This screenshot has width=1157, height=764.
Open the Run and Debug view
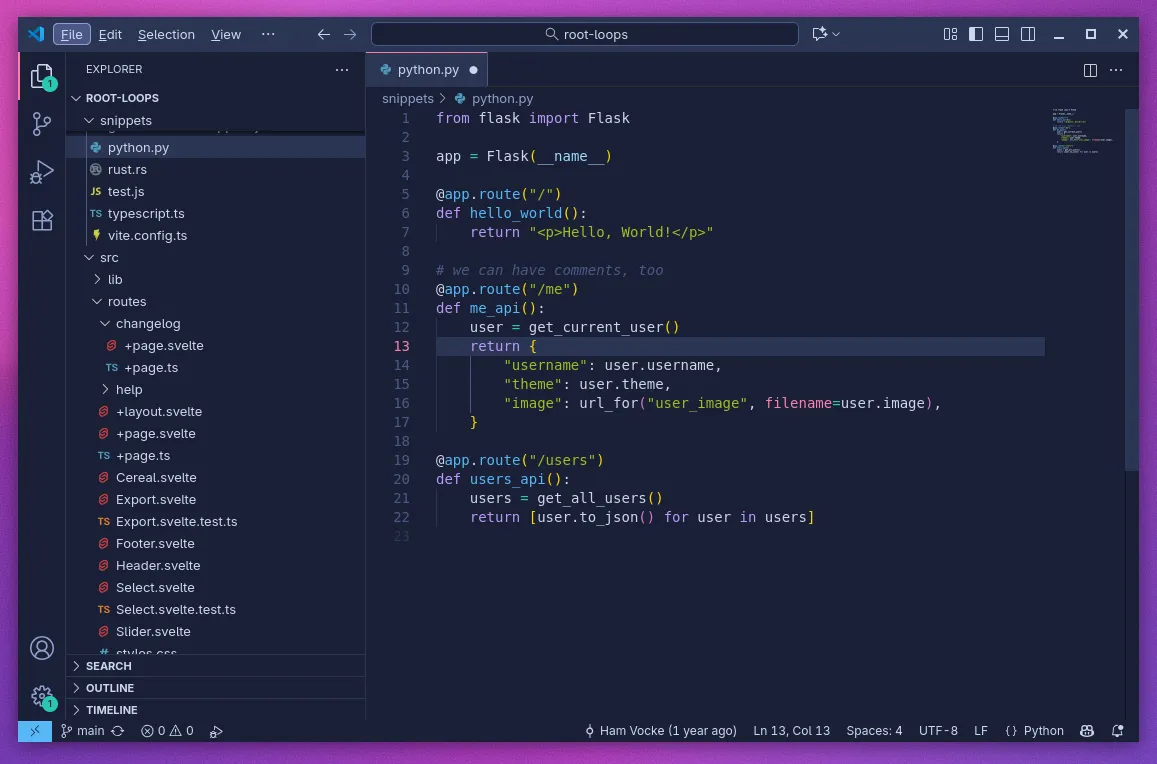point(41,171)
